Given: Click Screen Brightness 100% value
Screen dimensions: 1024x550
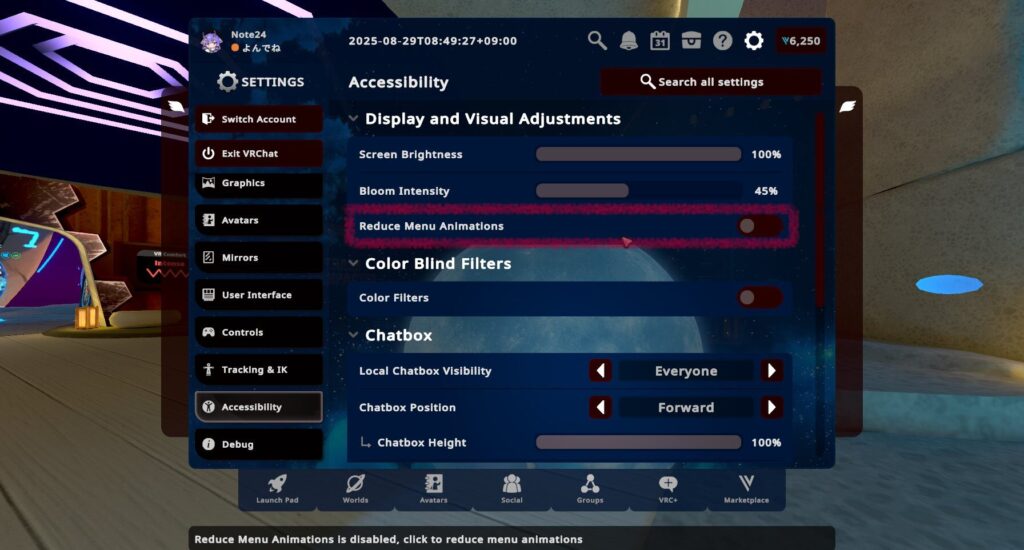Looking at the screenshot, I should [766, 154].
